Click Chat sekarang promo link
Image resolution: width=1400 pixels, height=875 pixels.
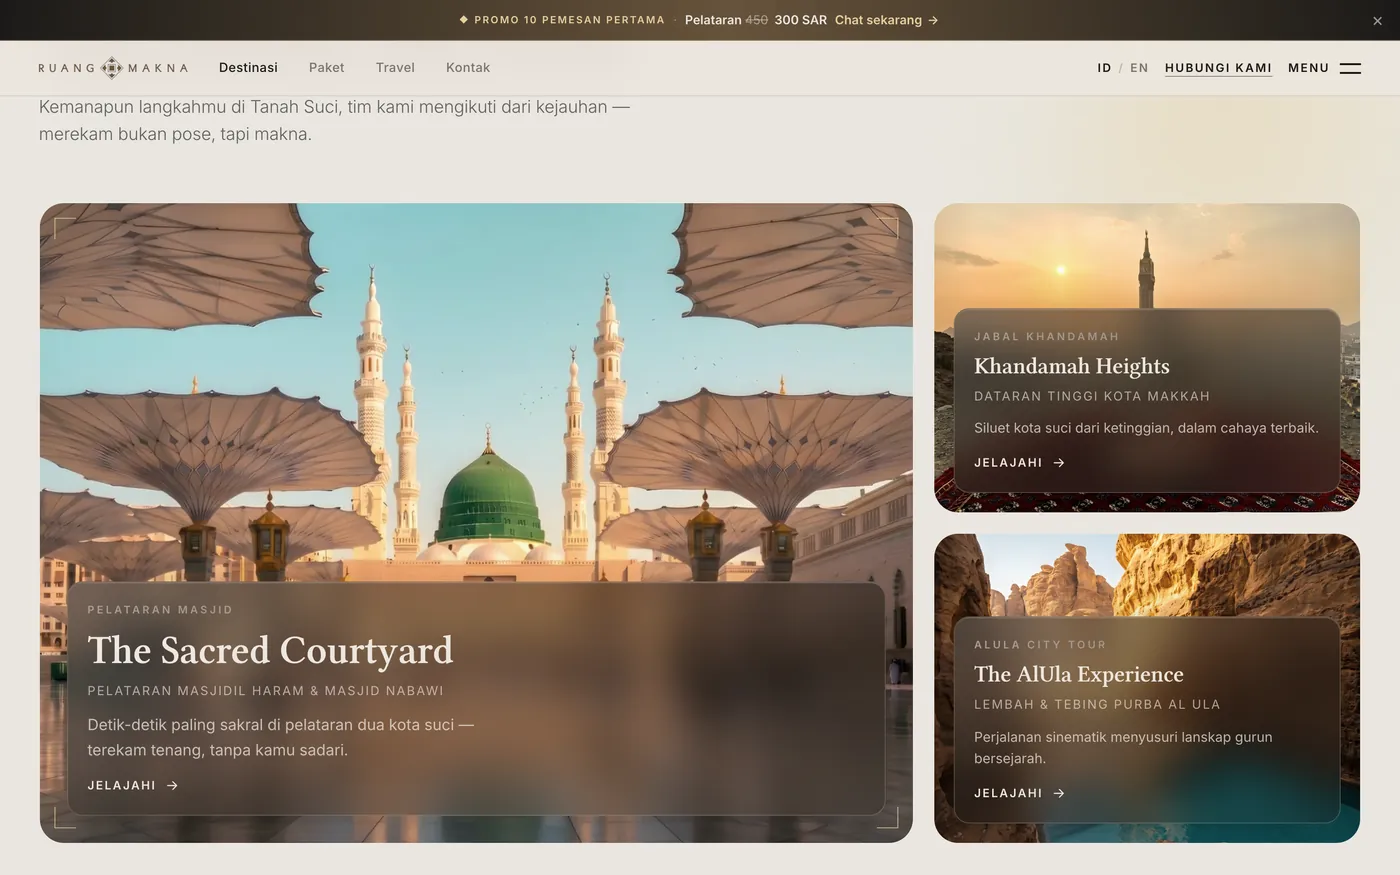[886, 20]
